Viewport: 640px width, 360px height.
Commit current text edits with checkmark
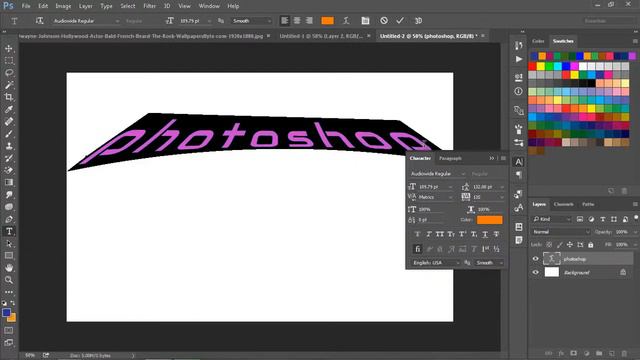tap(400, 20)
